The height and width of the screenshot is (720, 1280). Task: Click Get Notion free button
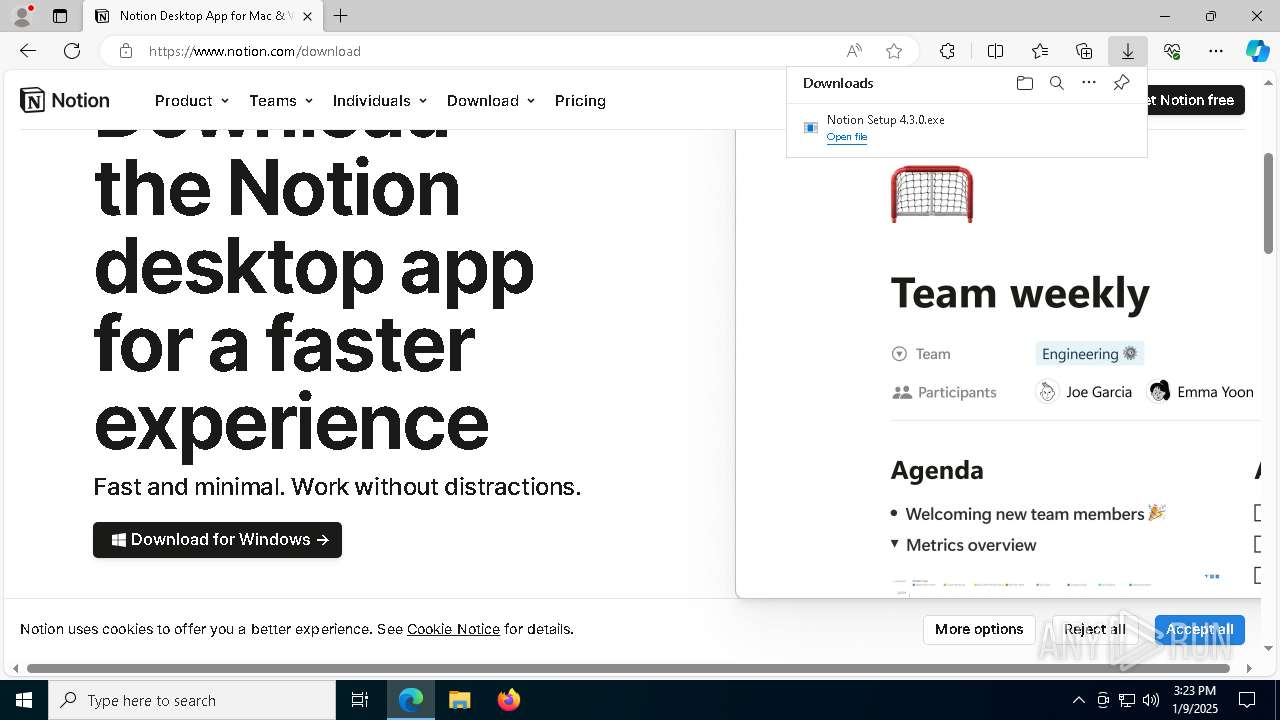1196,100
